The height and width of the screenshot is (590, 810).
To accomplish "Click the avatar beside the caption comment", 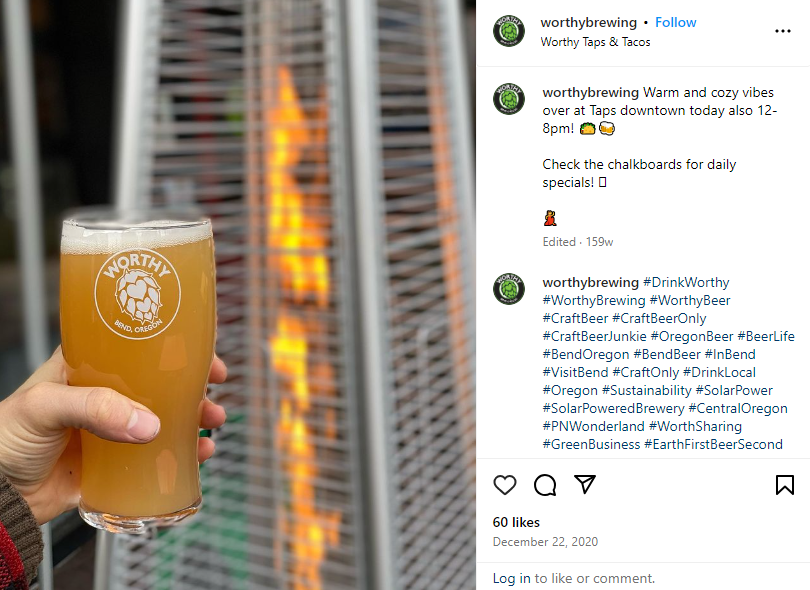I will pyautogui.click(x=509, y=99).
